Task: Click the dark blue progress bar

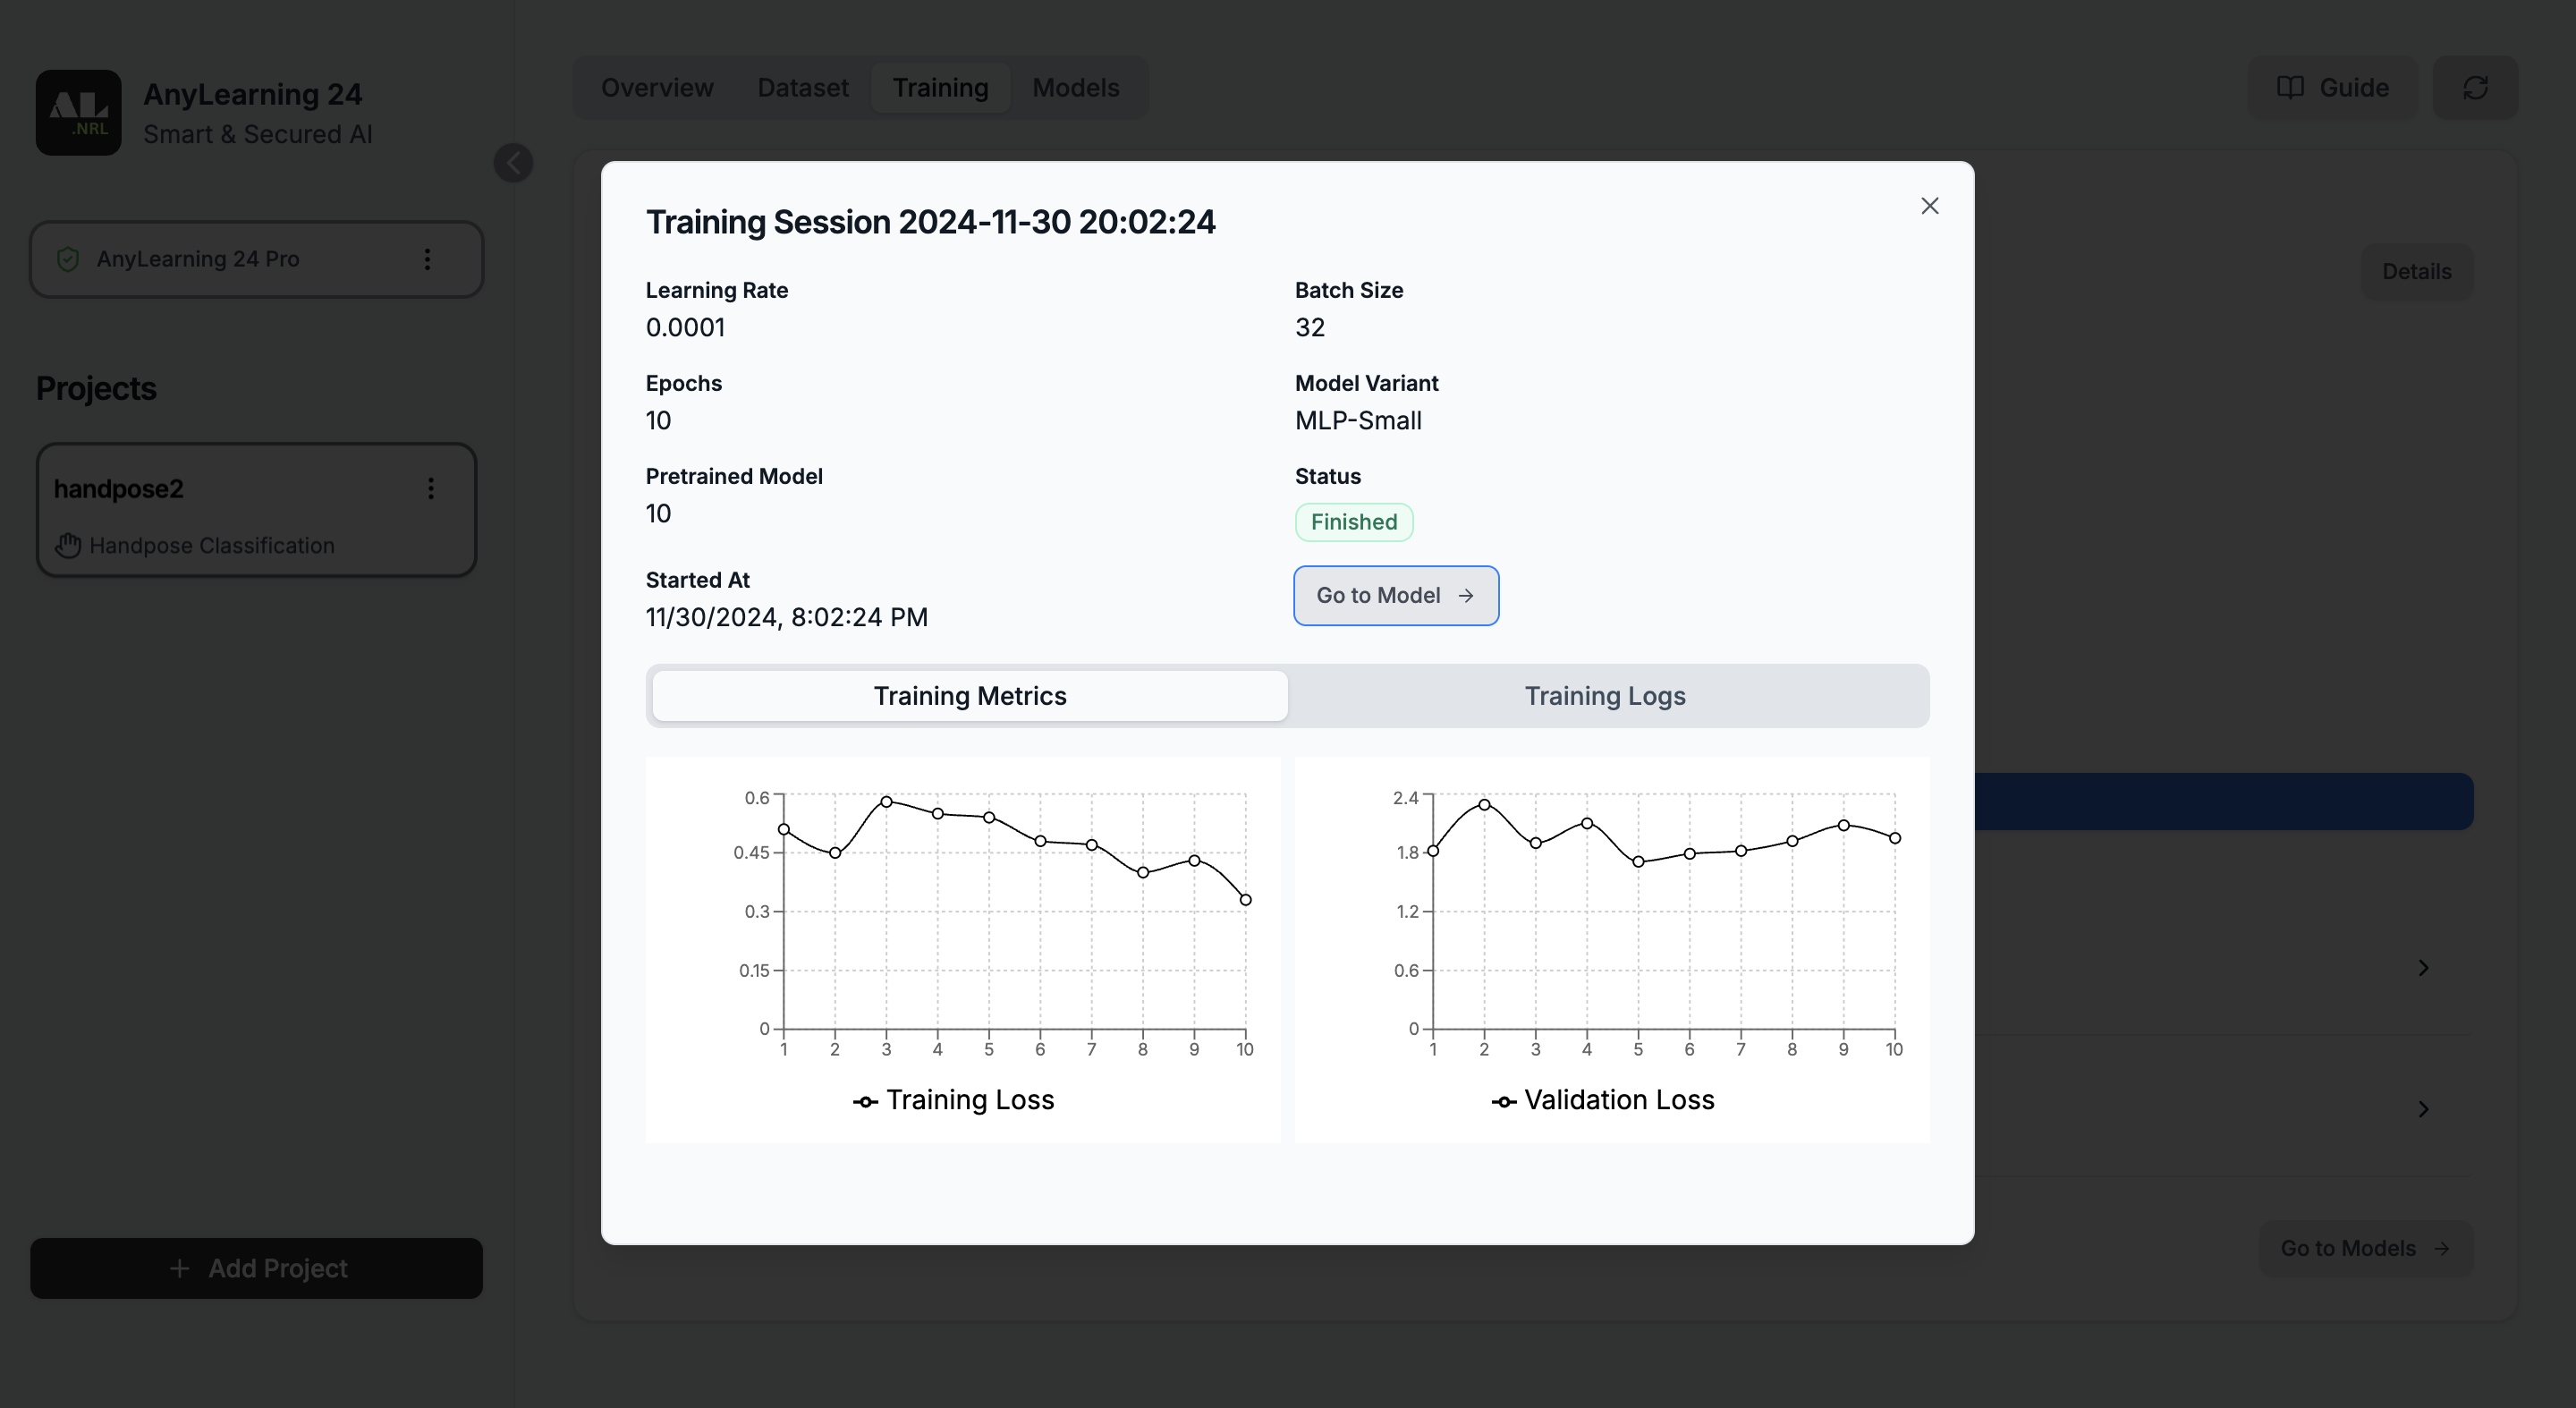Action: click(x=2222, y=801)
